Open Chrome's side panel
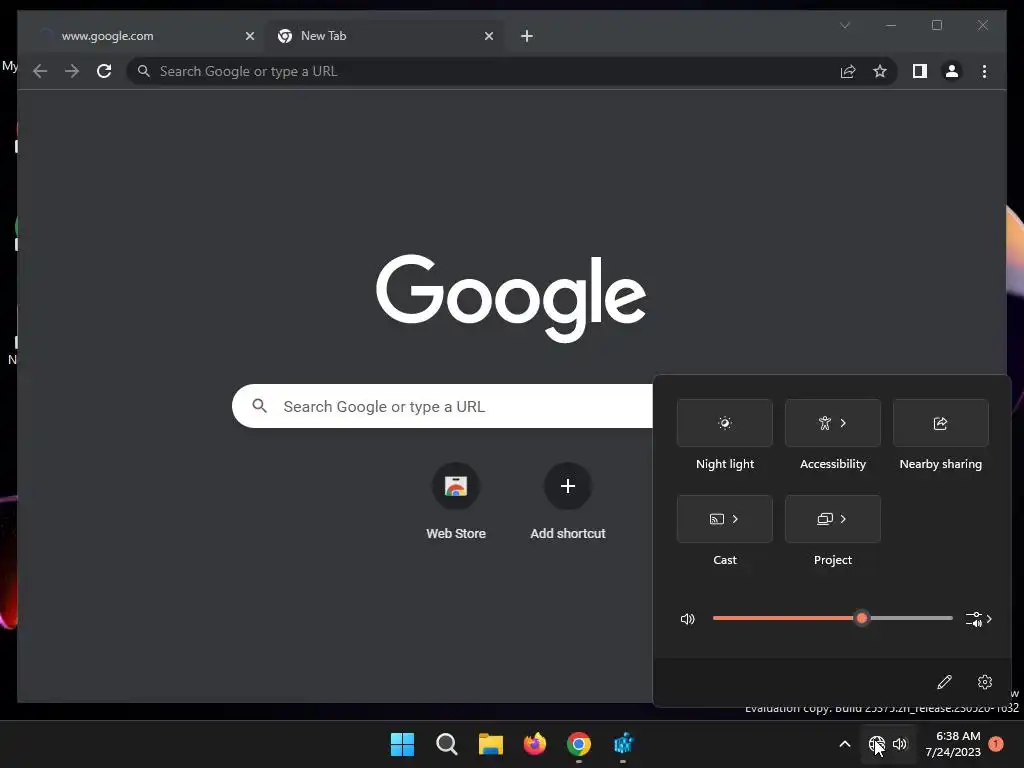The width and height of the screenshot is (1024, 768). [x=920, y=71]
